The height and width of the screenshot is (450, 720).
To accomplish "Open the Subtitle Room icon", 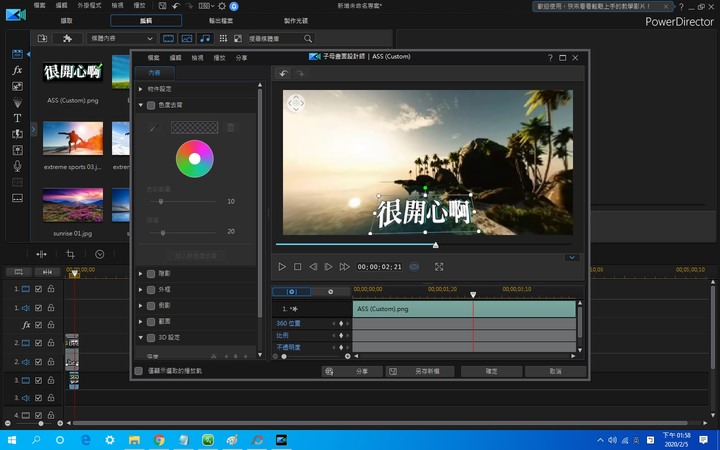I will pos(17,198).
